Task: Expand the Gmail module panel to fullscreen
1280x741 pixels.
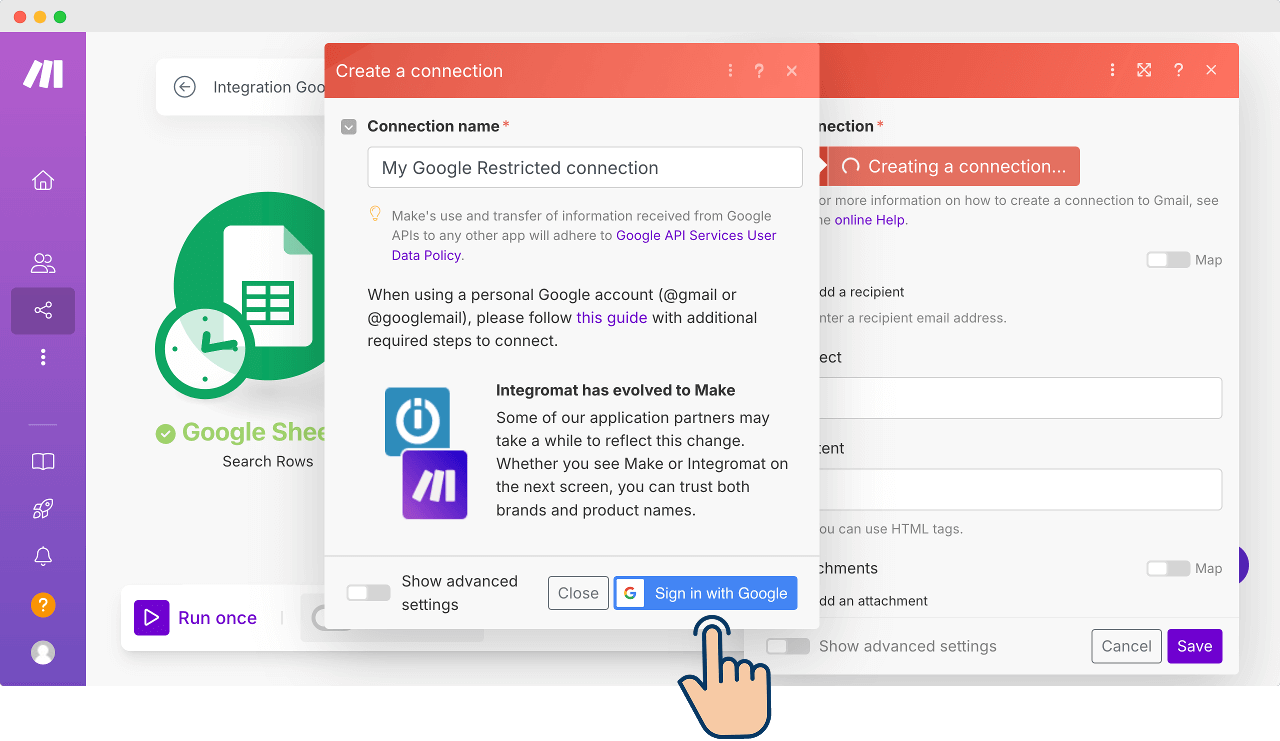Action: click(1144, 70)
